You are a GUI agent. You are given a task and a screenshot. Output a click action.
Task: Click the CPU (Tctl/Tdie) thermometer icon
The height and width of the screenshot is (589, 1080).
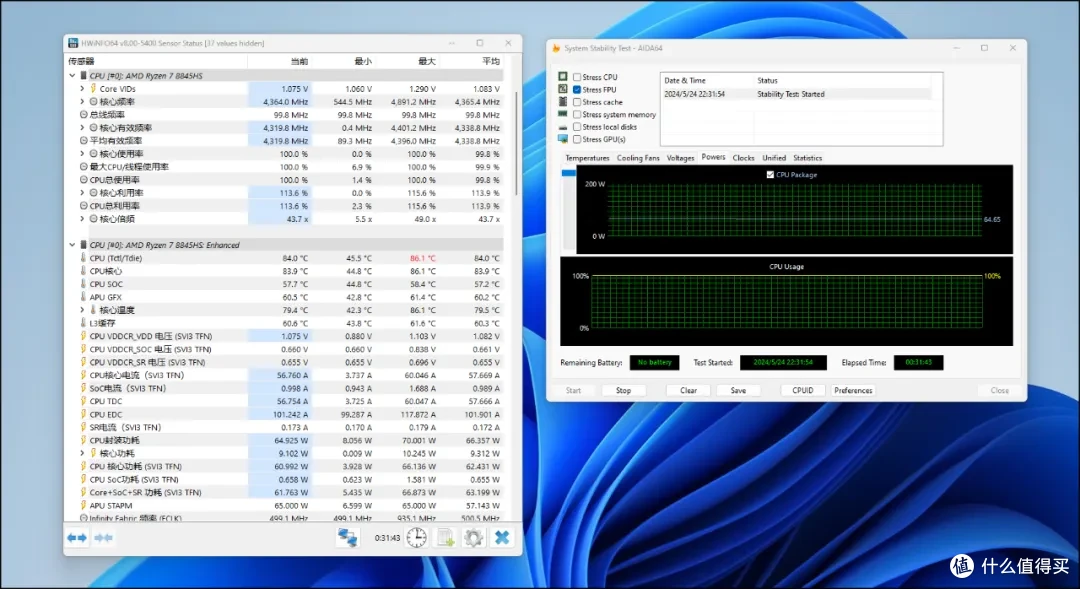coord(83,258)
